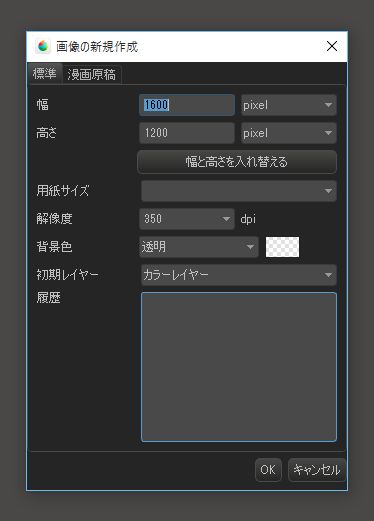Click the 用紙サイズ label text
374x521 pixels.
click(63, 191)
